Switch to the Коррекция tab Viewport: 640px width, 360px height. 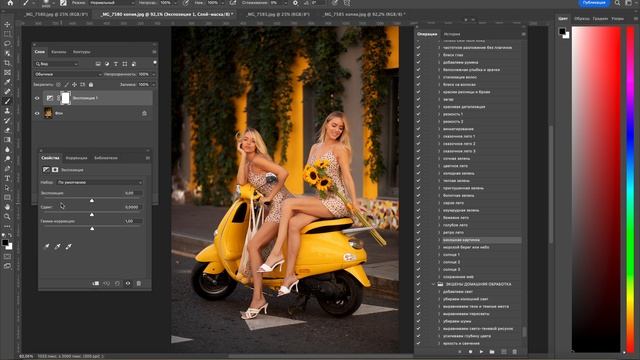(76, 158)
